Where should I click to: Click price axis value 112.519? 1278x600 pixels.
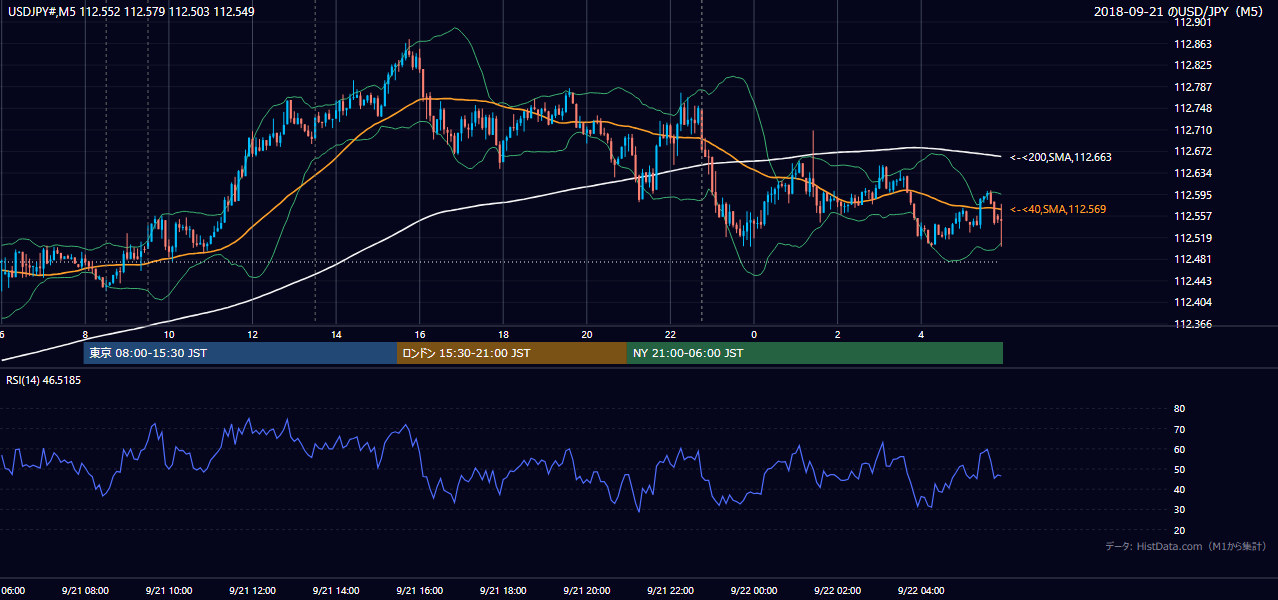point(1192,238)
